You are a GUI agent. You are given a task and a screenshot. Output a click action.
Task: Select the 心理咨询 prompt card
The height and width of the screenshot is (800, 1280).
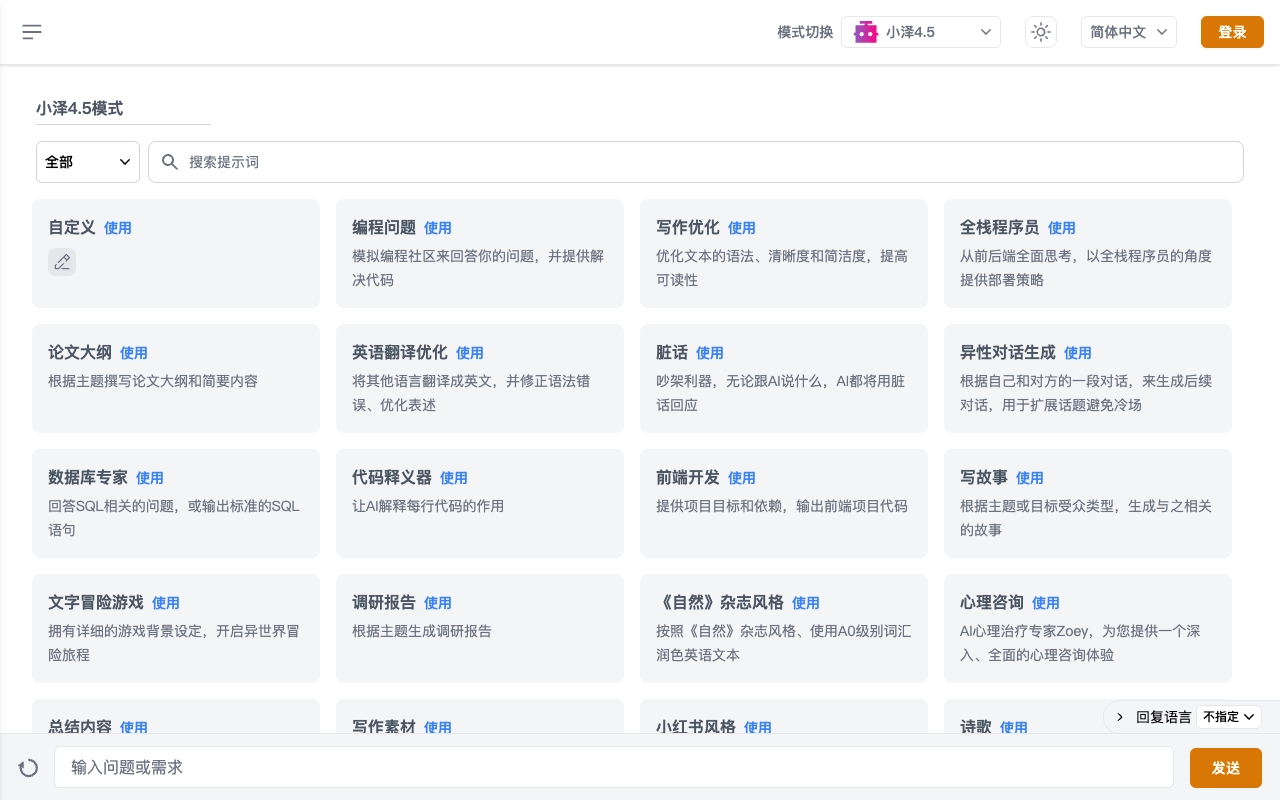coord(1087,628)
